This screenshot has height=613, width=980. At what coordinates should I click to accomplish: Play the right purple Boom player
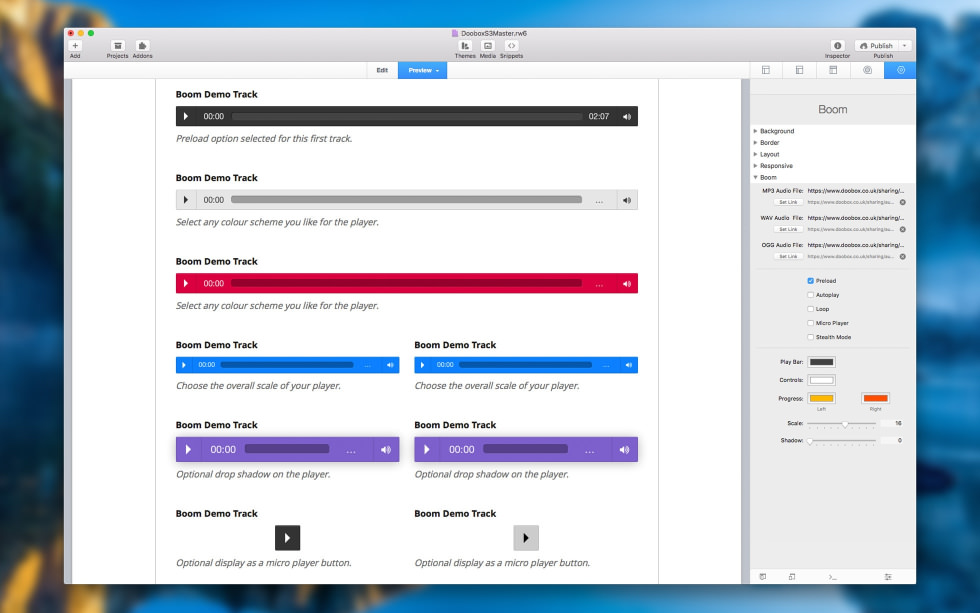427,449
